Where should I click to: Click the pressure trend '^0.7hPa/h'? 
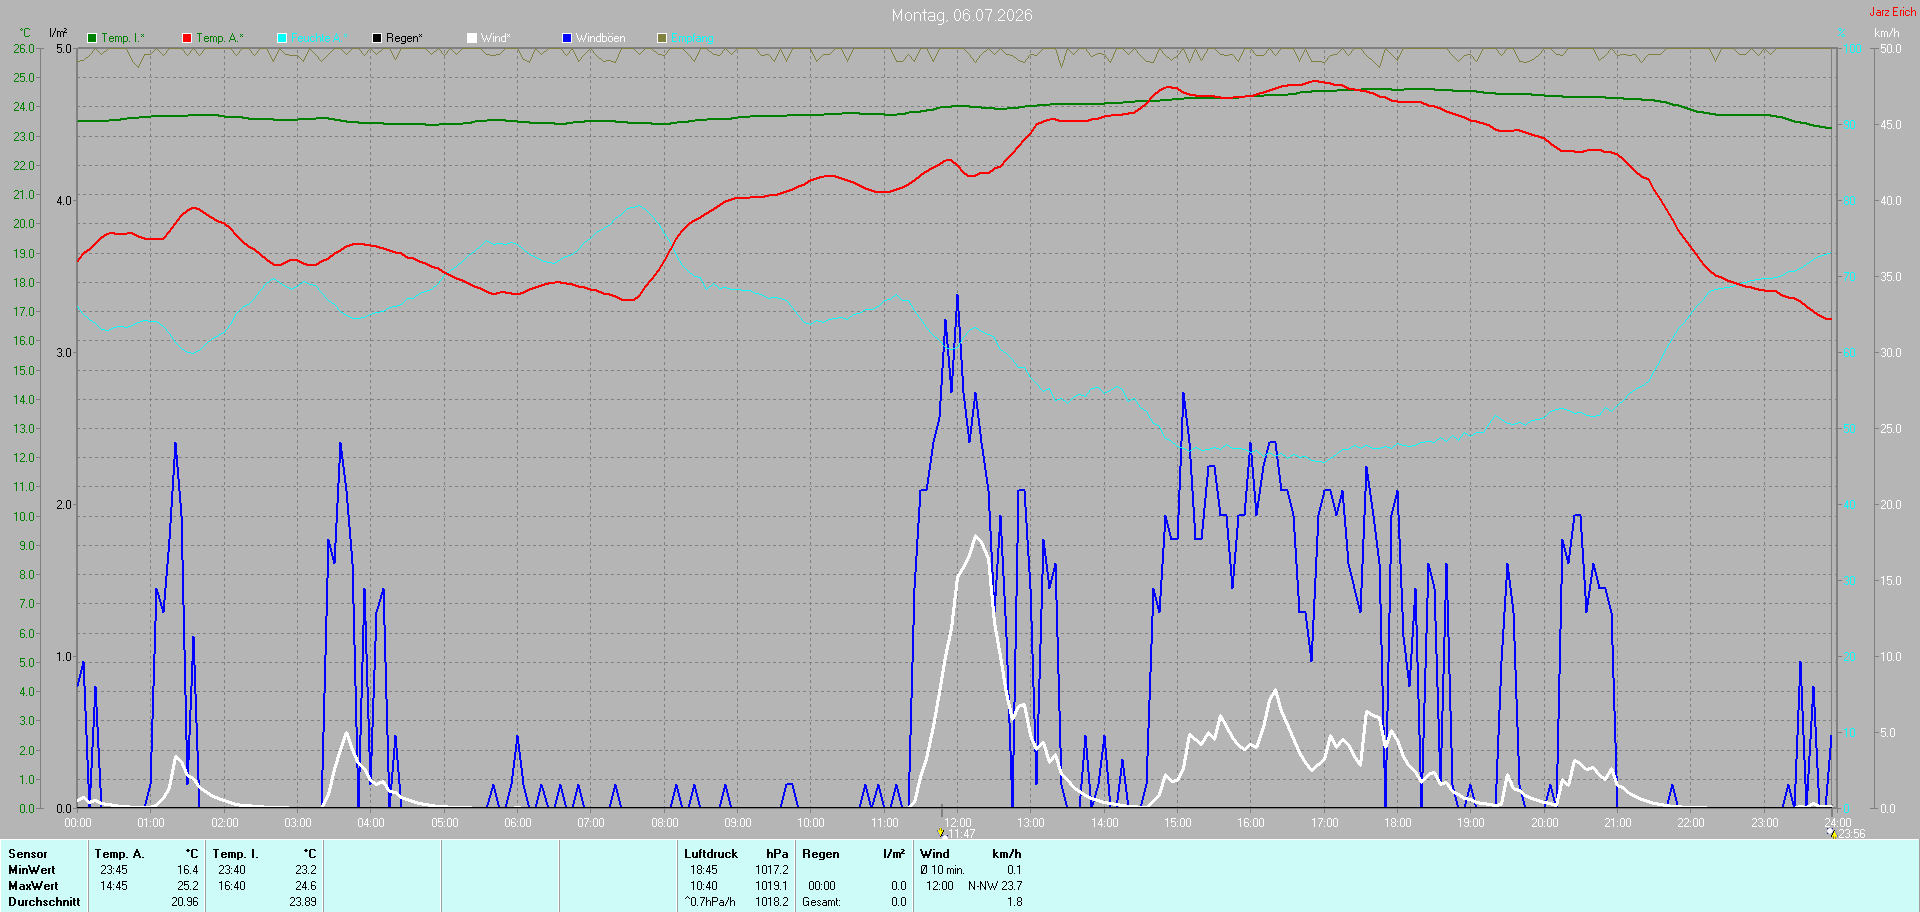click(710, 902)
